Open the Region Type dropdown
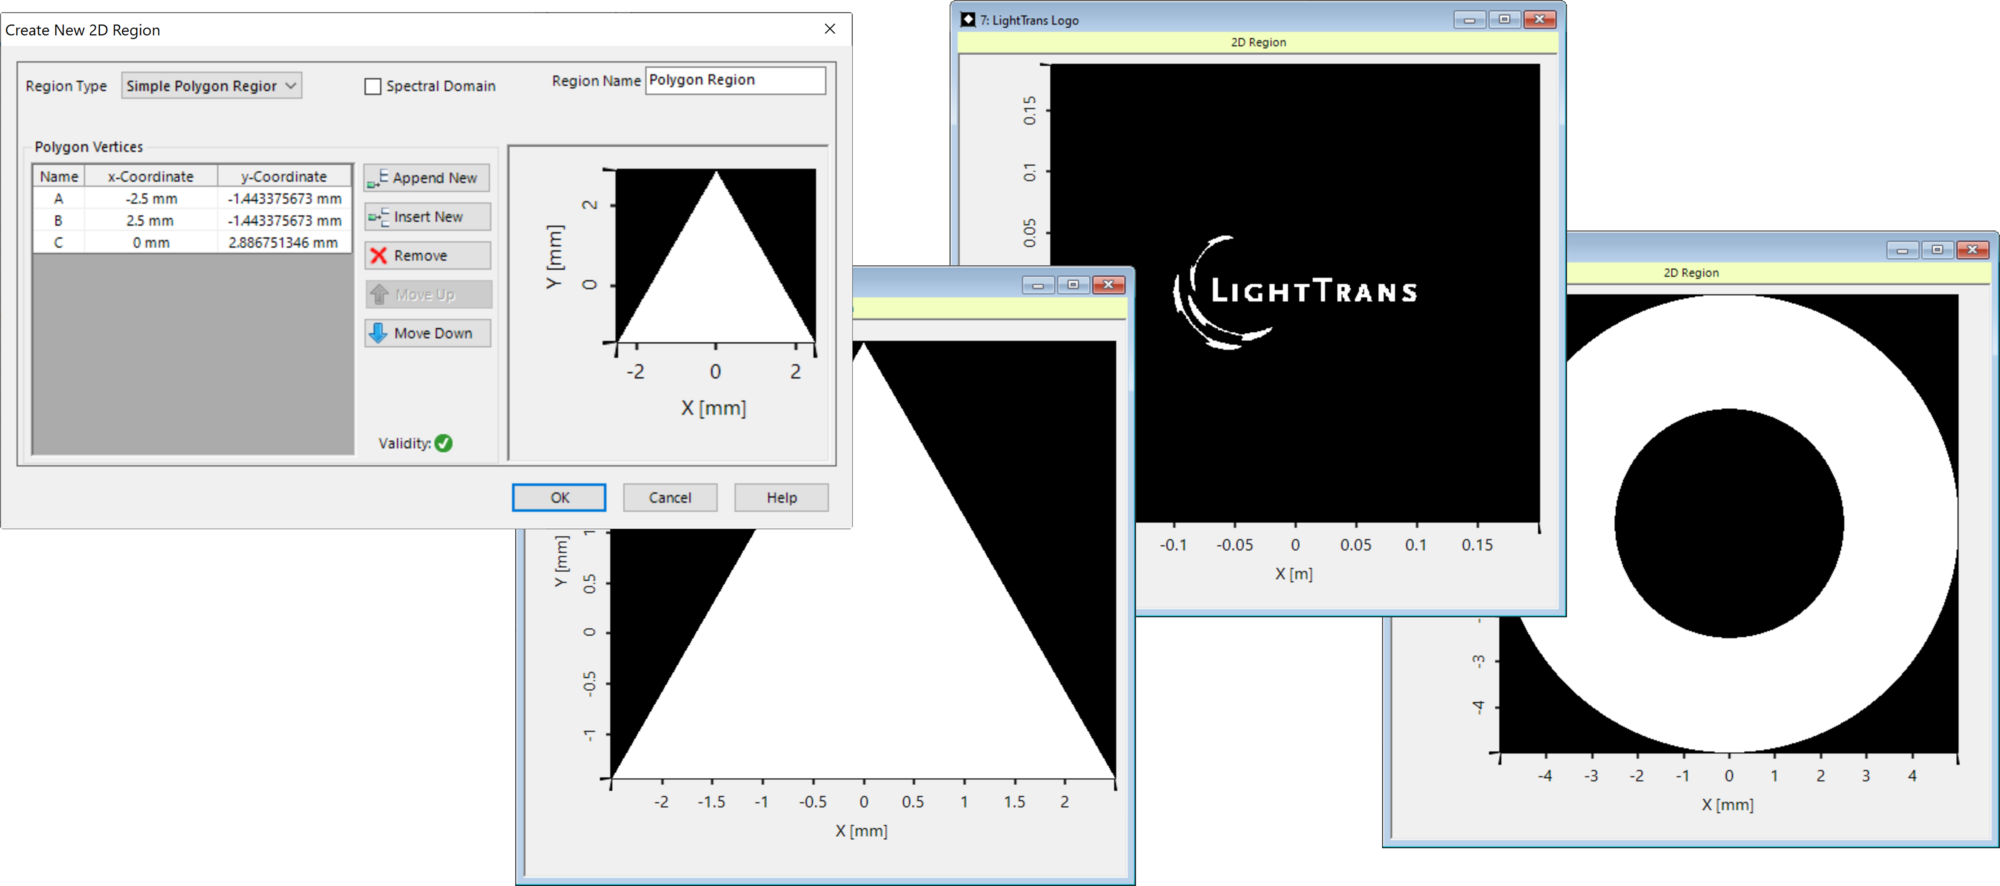Image resolution: width=2000 pixels, height=886 pixels. (211, 86)
